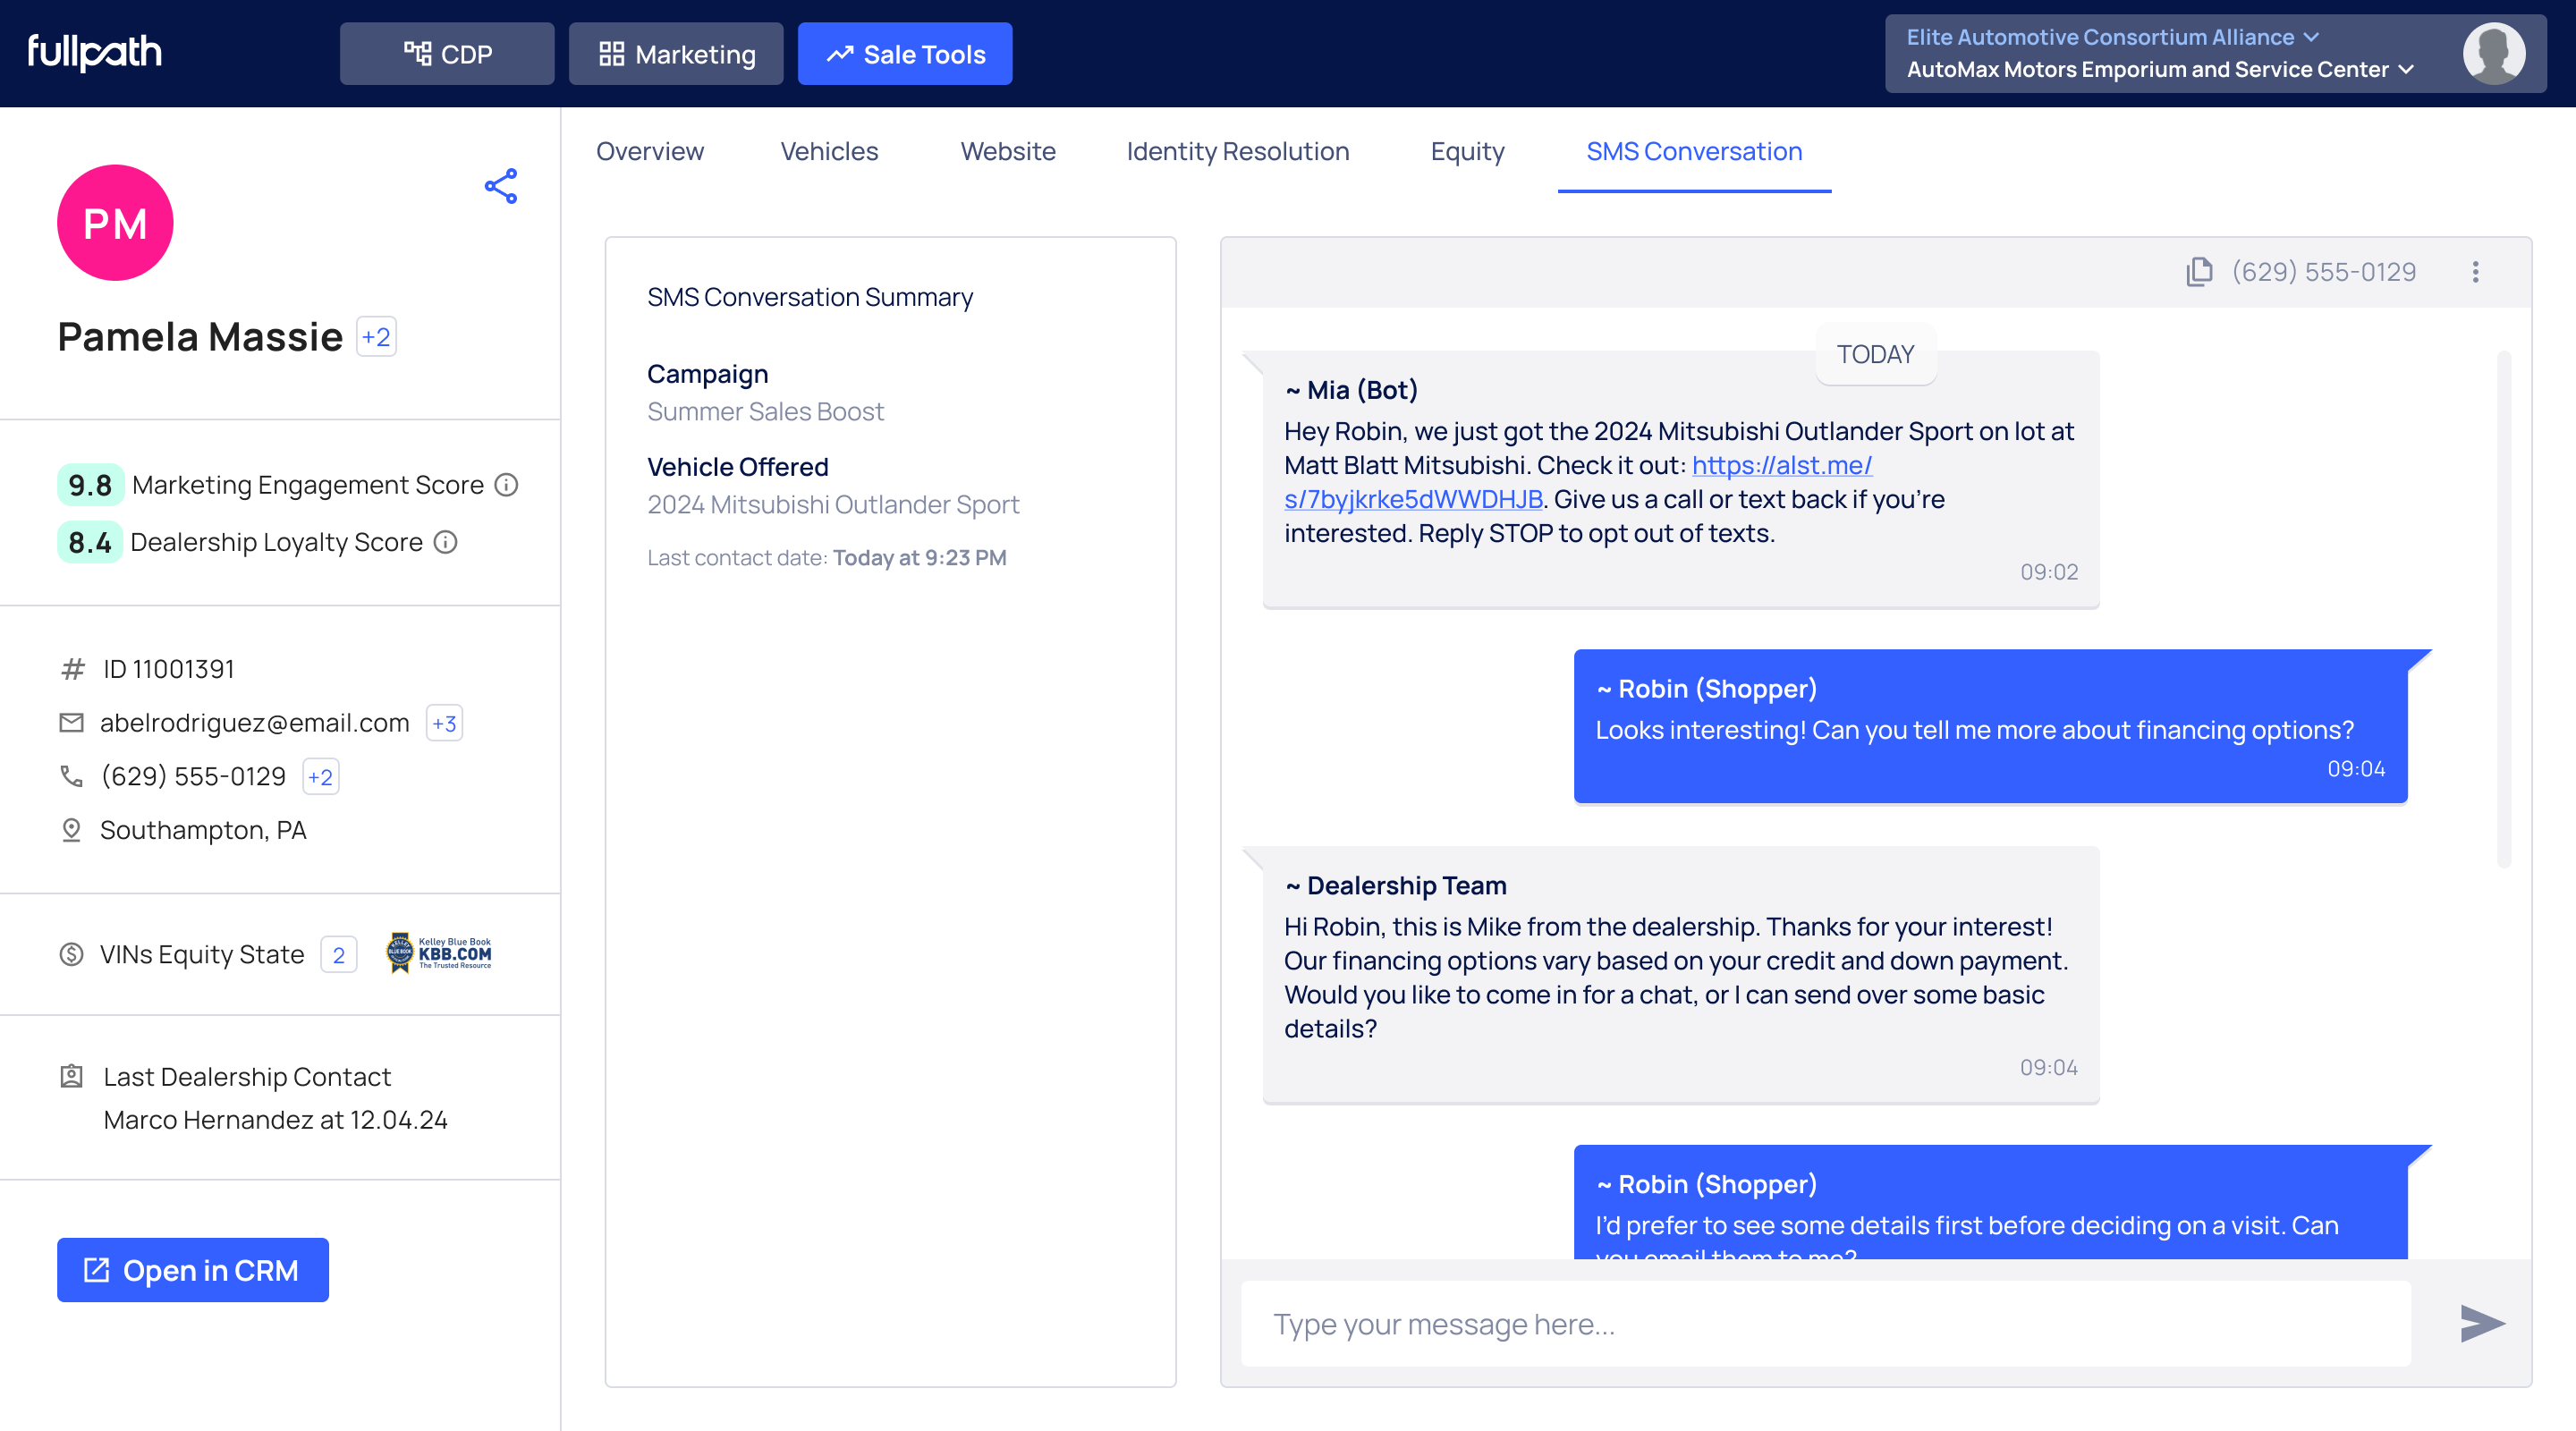Click the Dealership Loyalty Score info icon
Image resolution: width=2576 pixels, height=1431 pixels.
point(446,542)
